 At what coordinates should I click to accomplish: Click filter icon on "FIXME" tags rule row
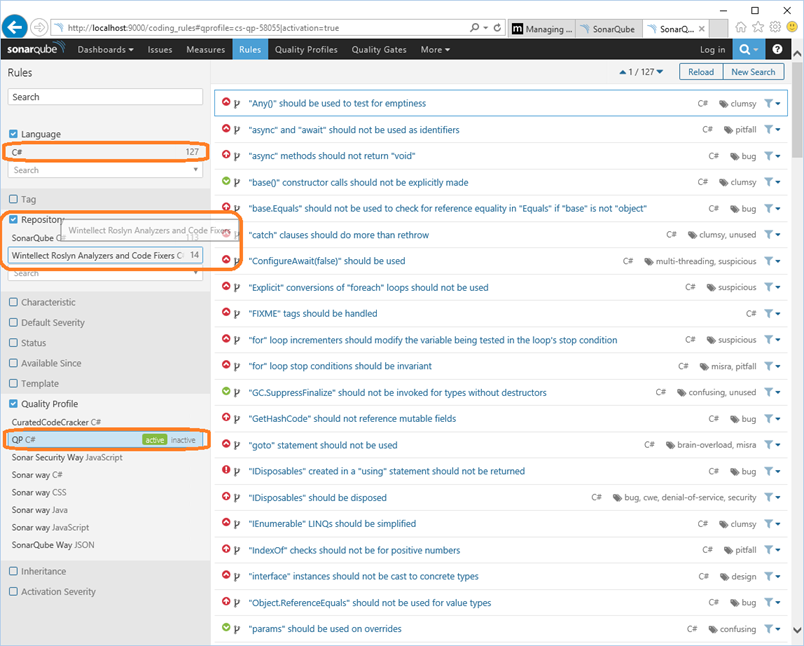[768, 313]
